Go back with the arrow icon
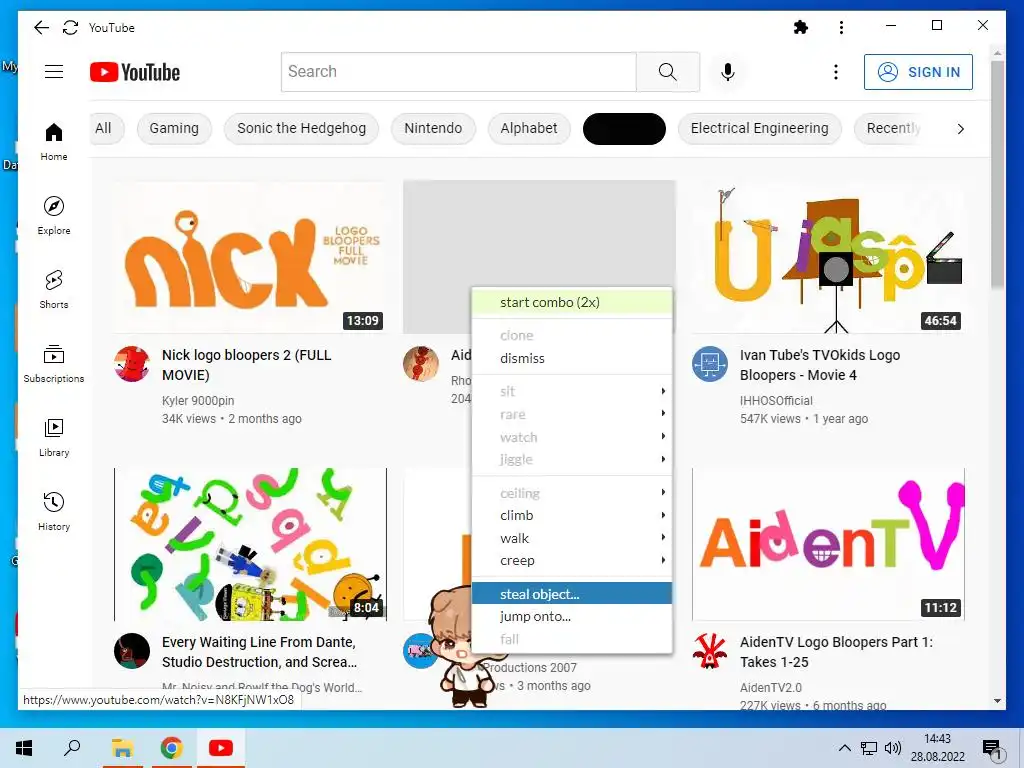Screen dimensions: 1024x768 [x=41, y=27]
